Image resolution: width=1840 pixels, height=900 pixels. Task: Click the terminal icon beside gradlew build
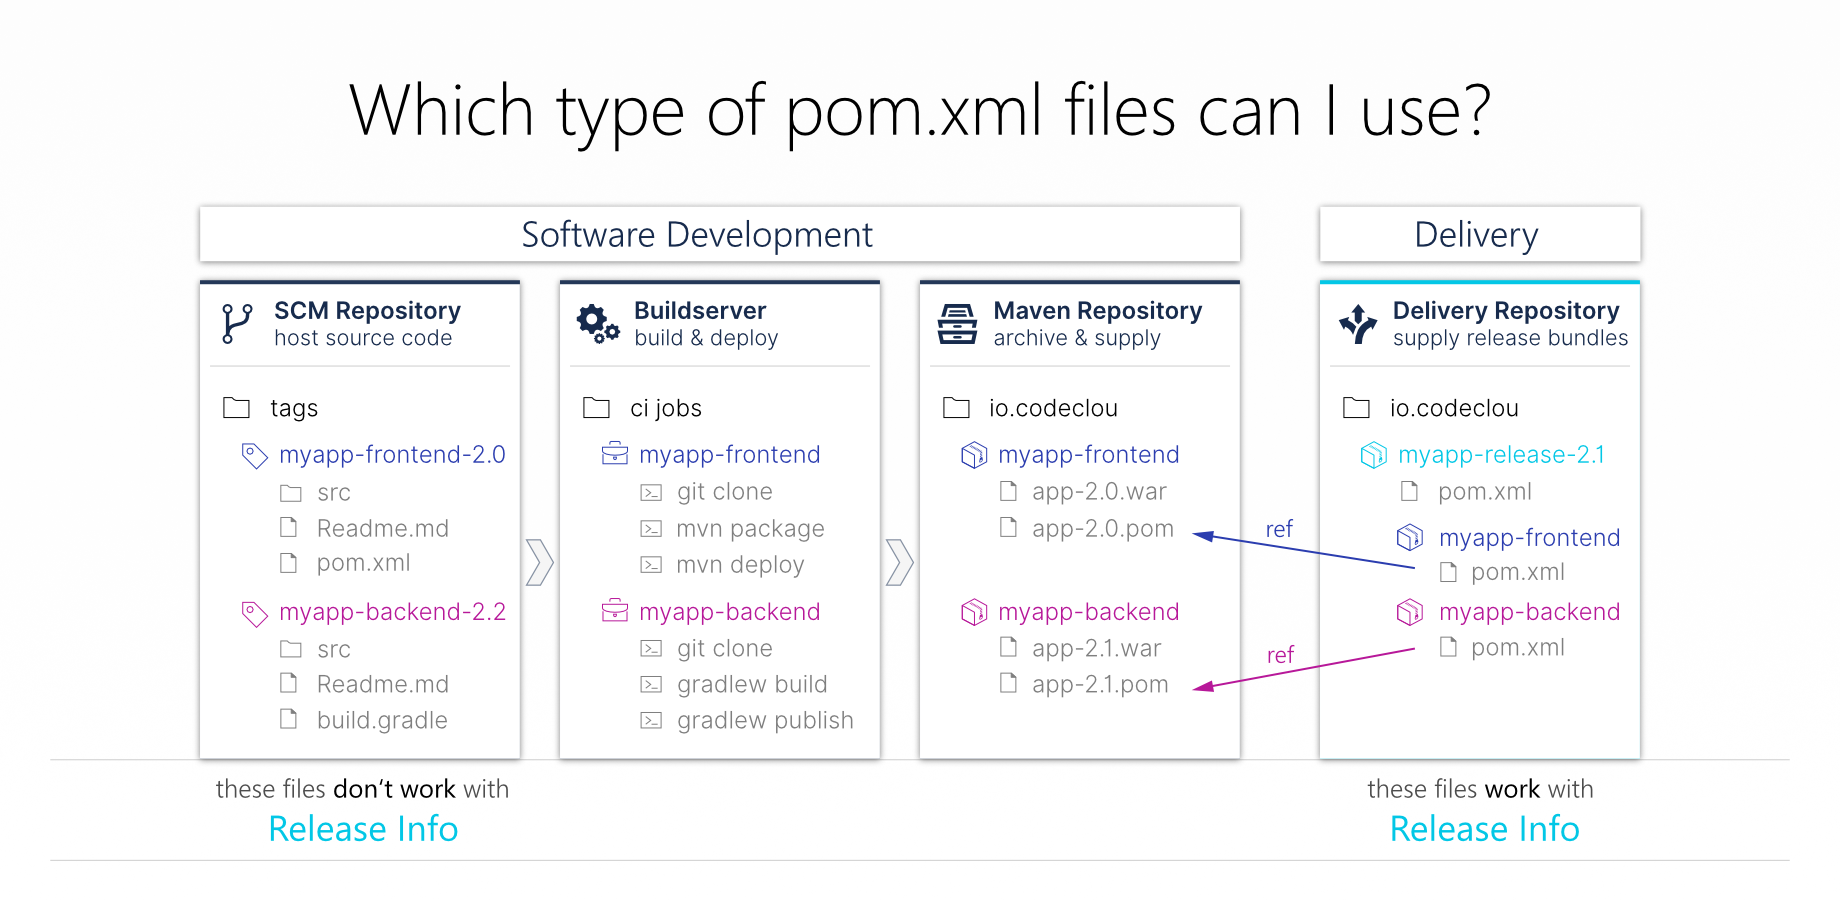[x=651, y=685]
